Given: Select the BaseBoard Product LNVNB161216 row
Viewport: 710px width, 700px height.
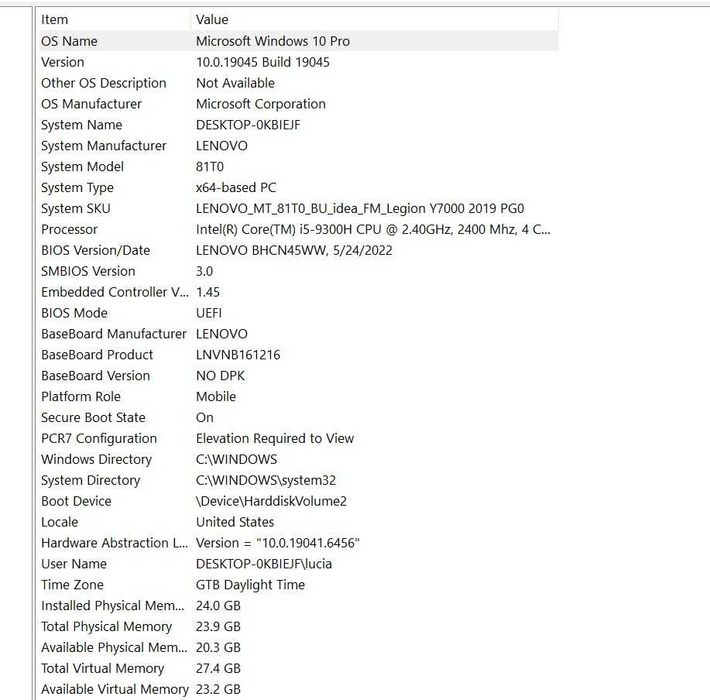Looking at the screenshot, I should tap(297, 355).
